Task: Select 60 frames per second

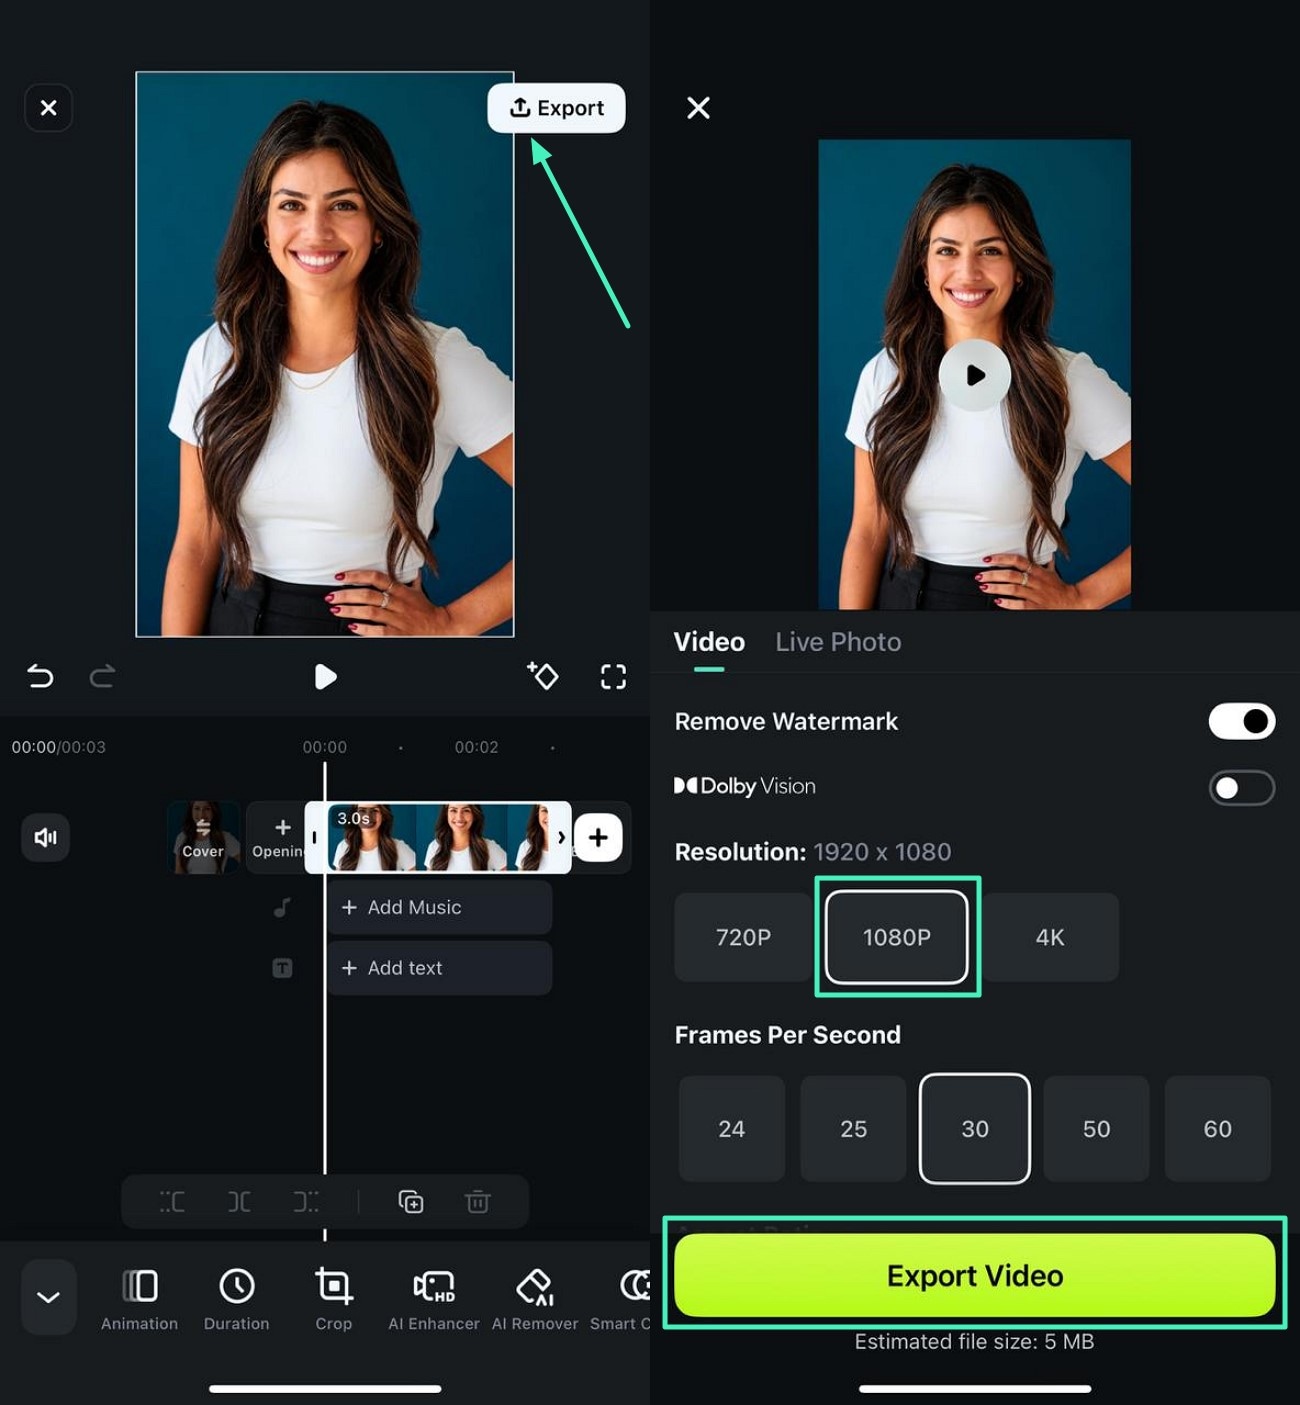Action: [1218, 1128]
